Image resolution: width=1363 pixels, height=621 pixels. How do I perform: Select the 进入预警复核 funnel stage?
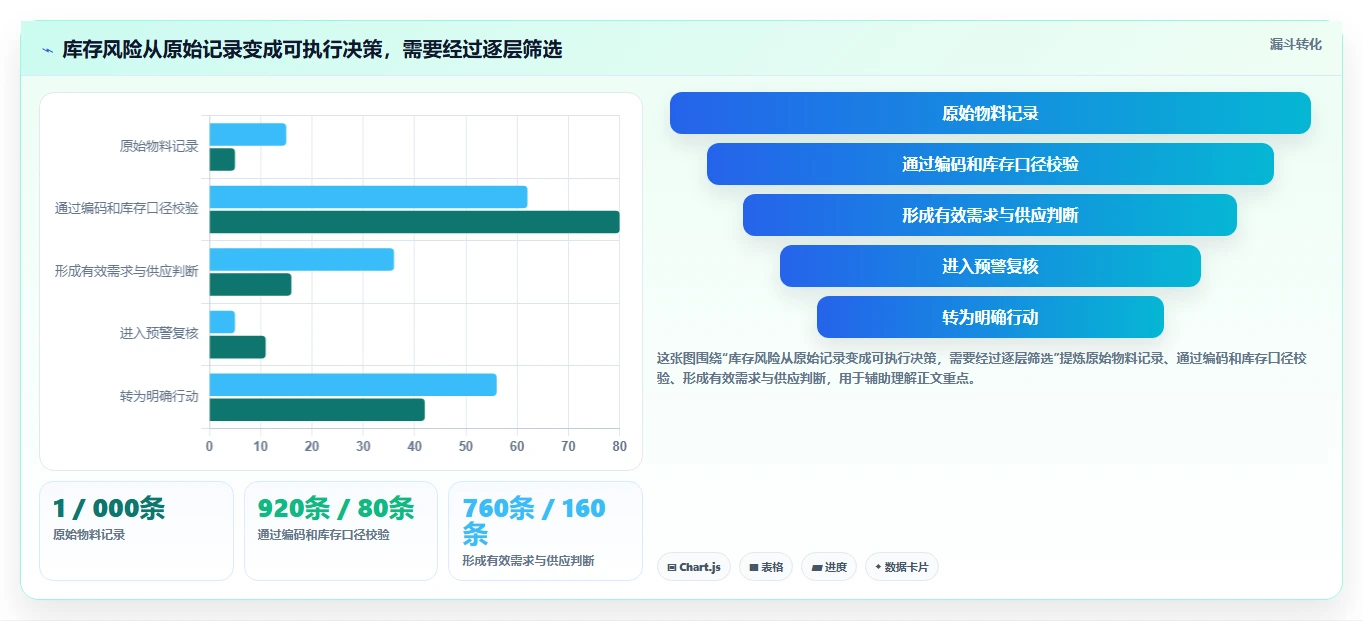click(x=990, y=266)
